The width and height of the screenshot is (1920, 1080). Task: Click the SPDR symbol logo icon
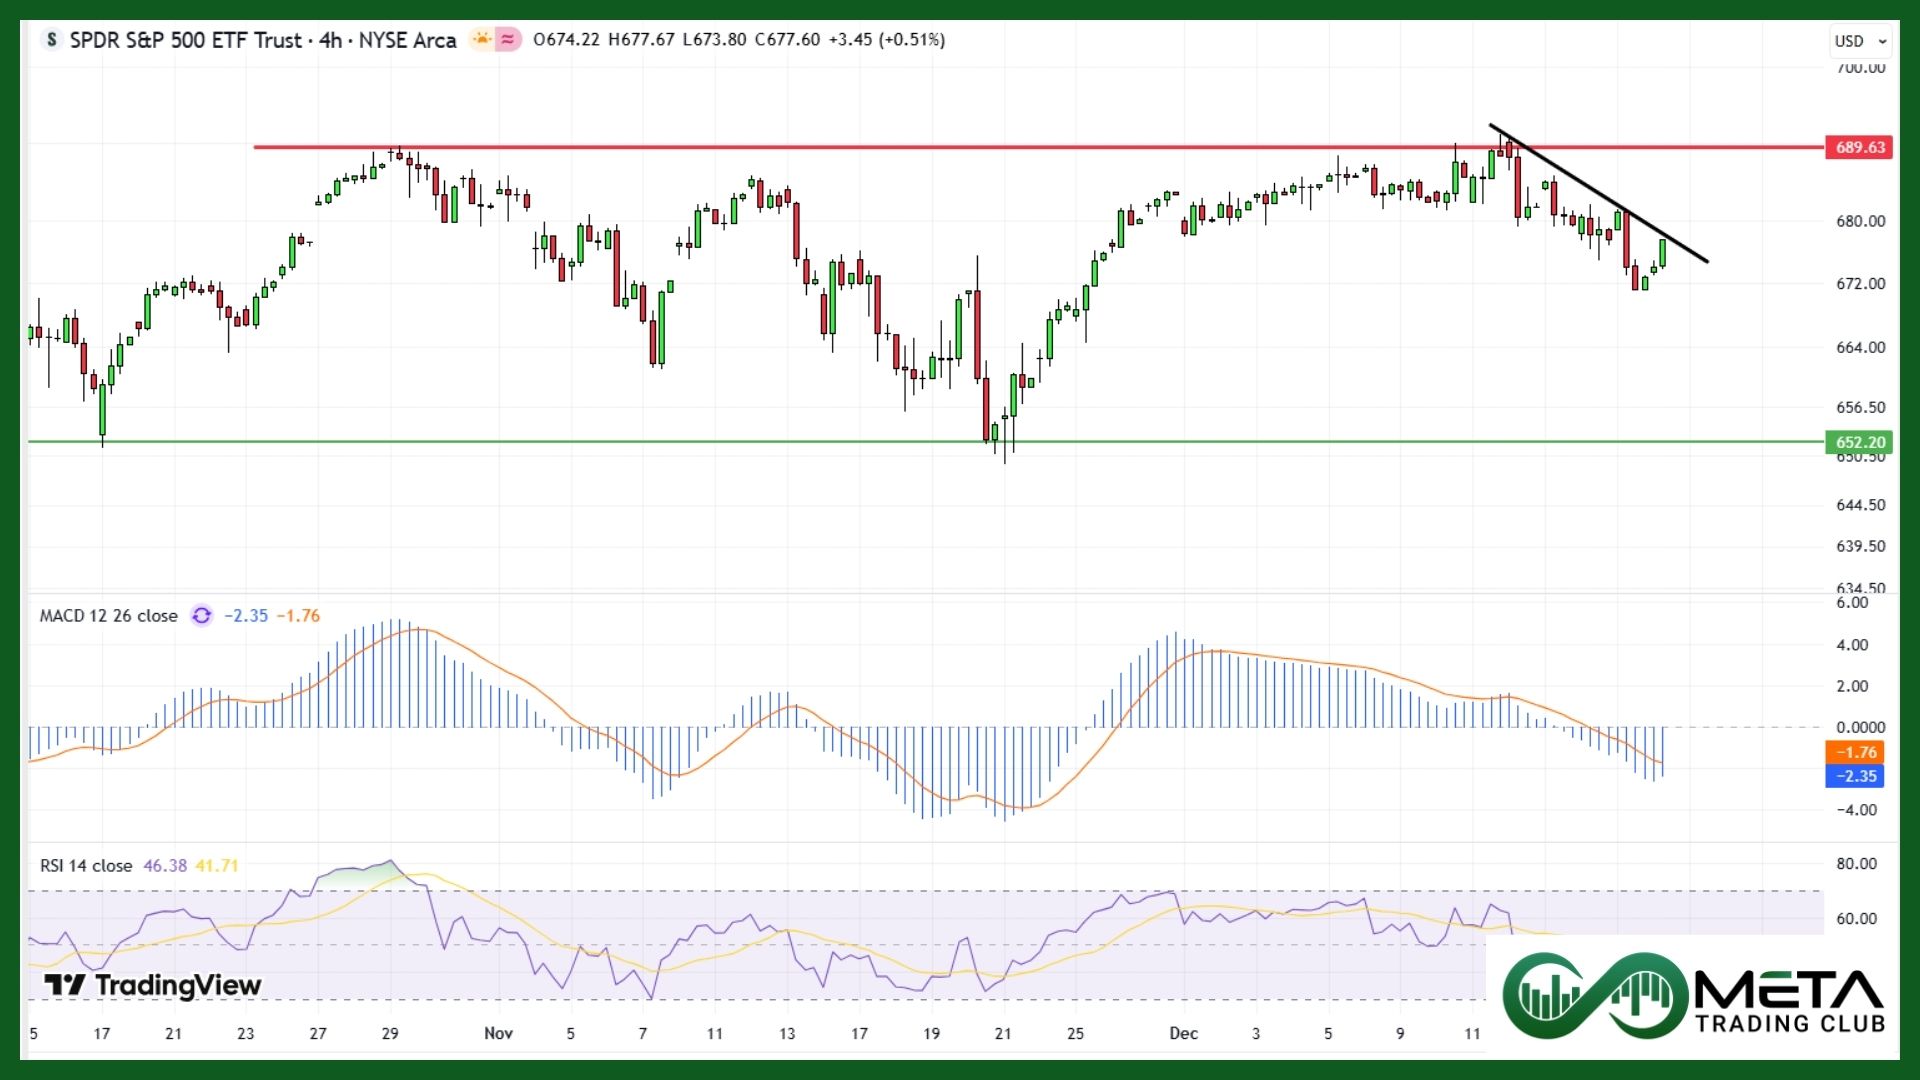[52, 40]
